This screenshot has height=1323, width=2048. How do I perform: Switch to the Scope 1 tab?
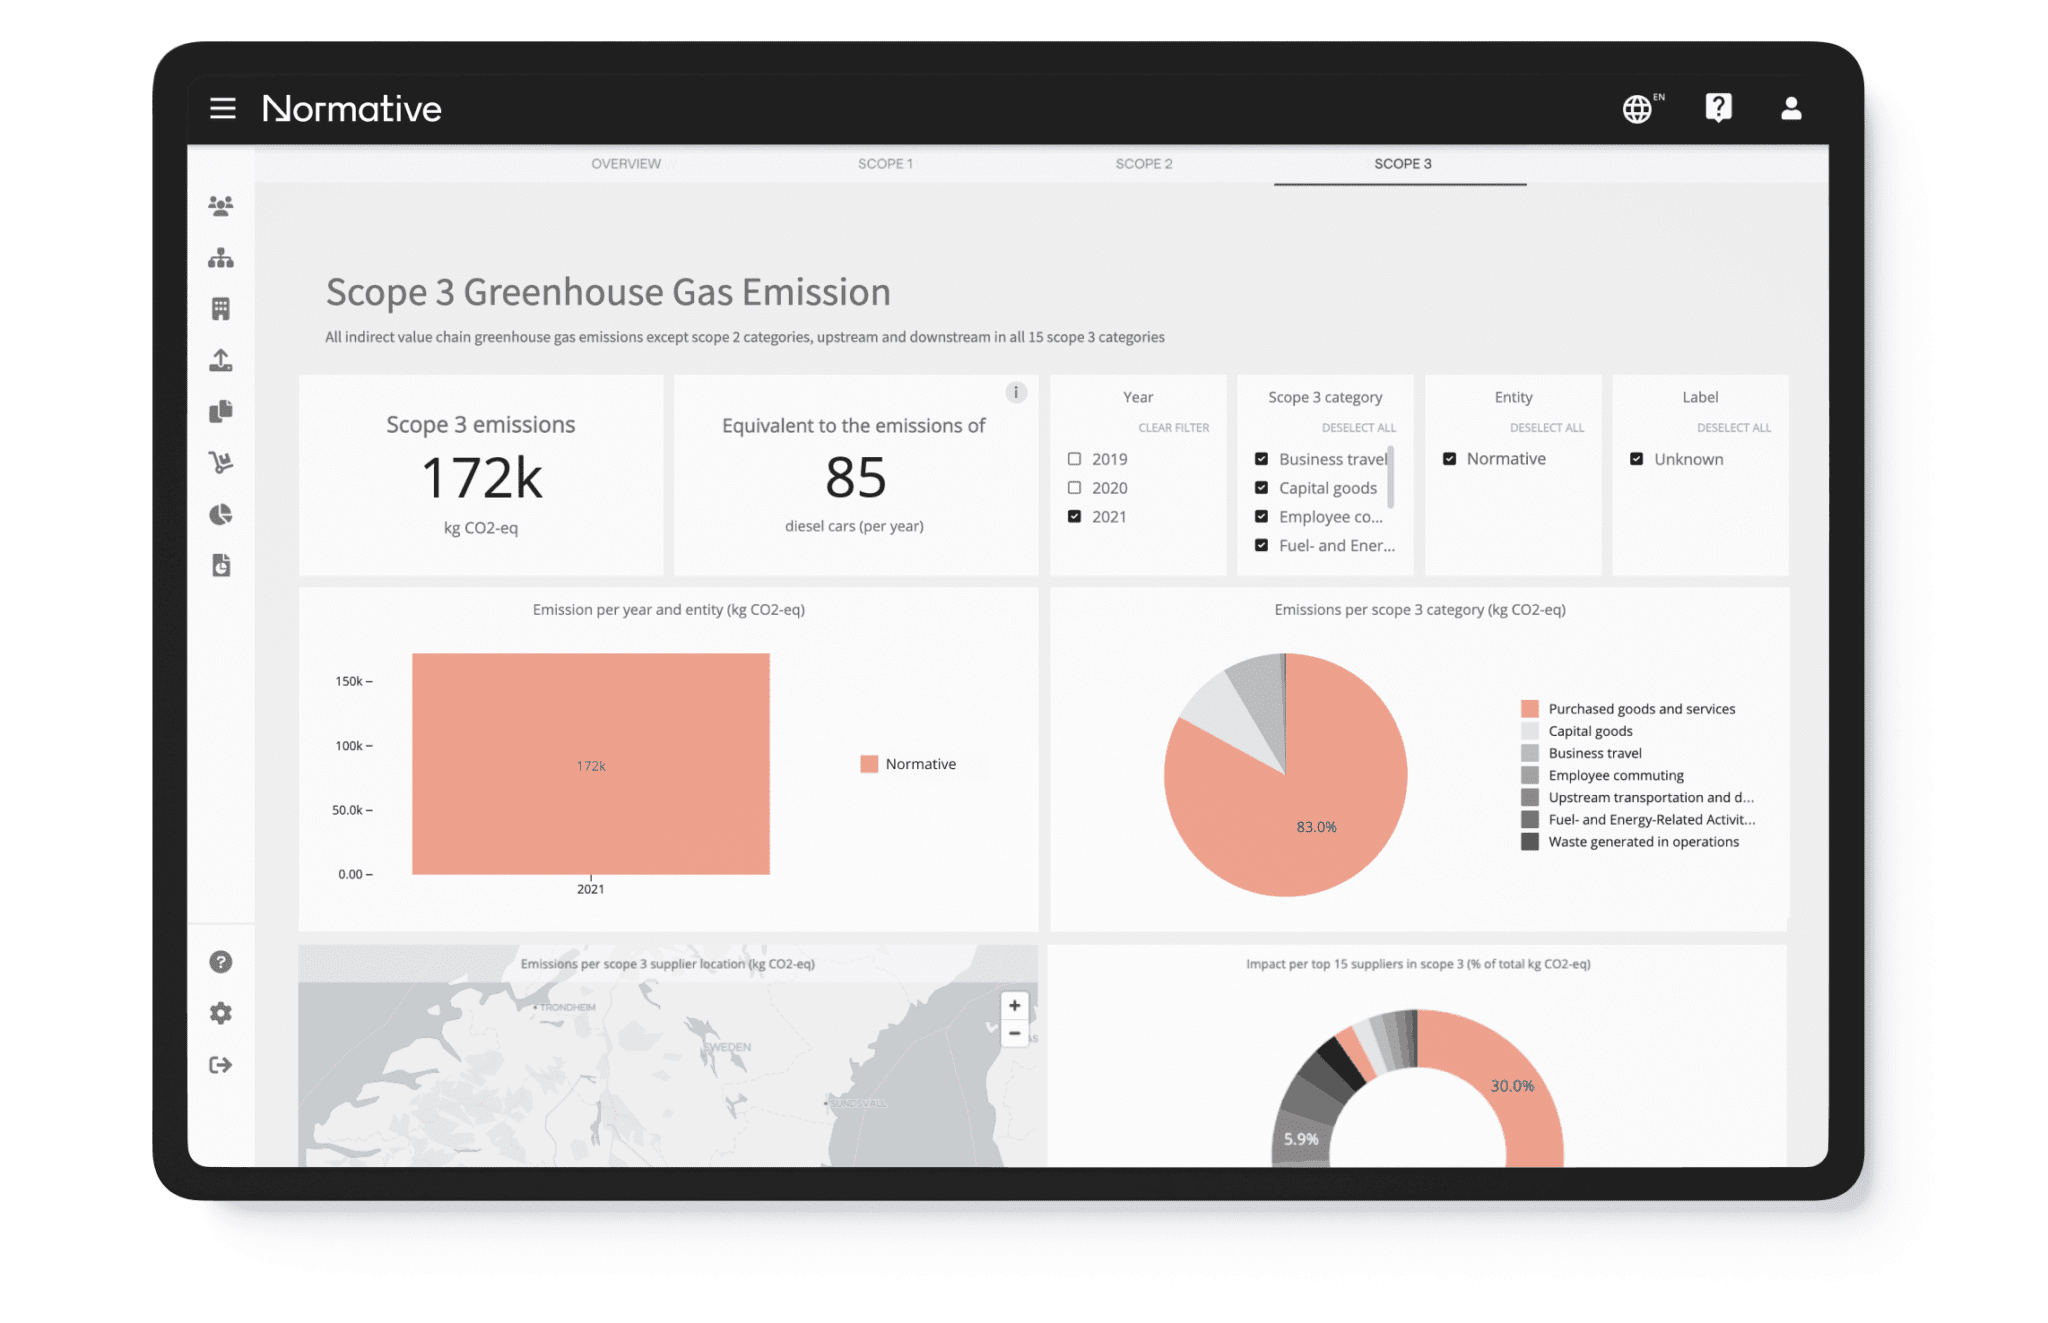point(886,163)
